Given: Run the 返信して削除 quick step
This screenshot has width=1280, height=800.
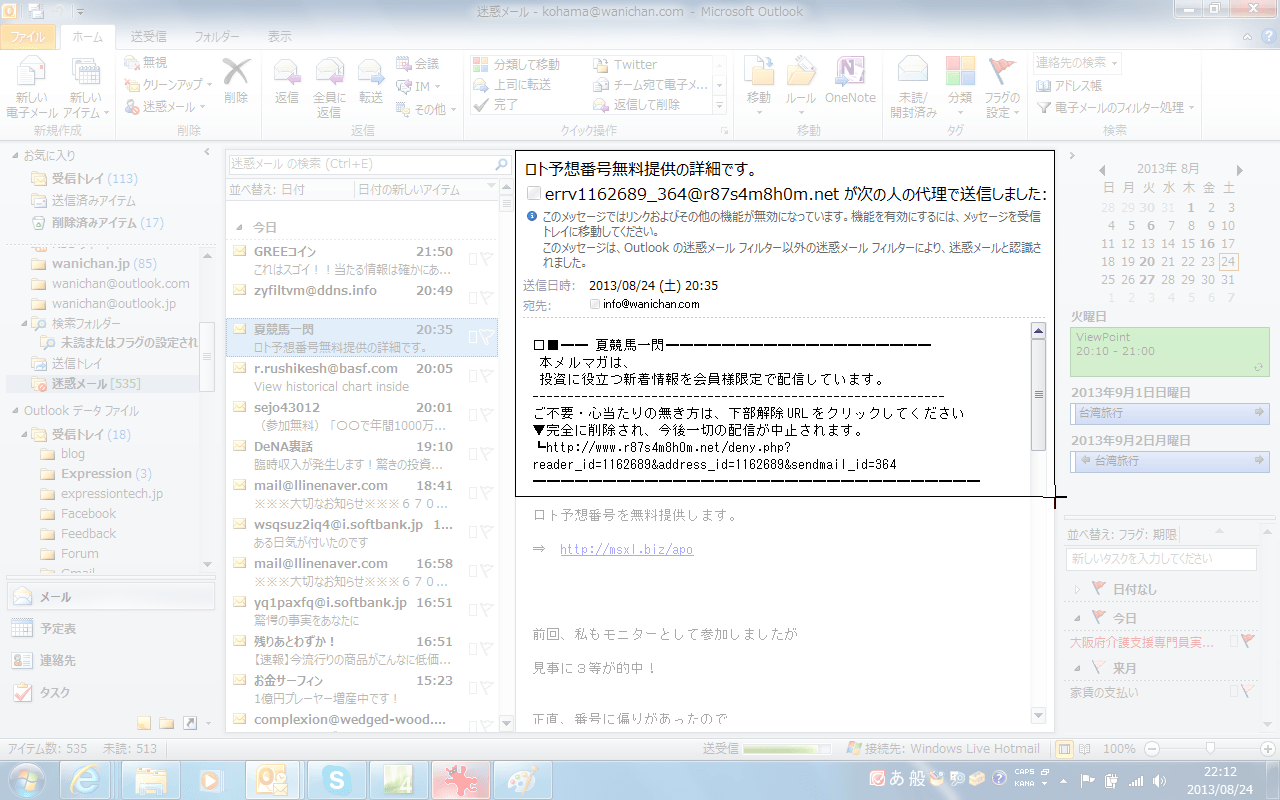Looking at the screenshot, I should [x=637, y=104].
